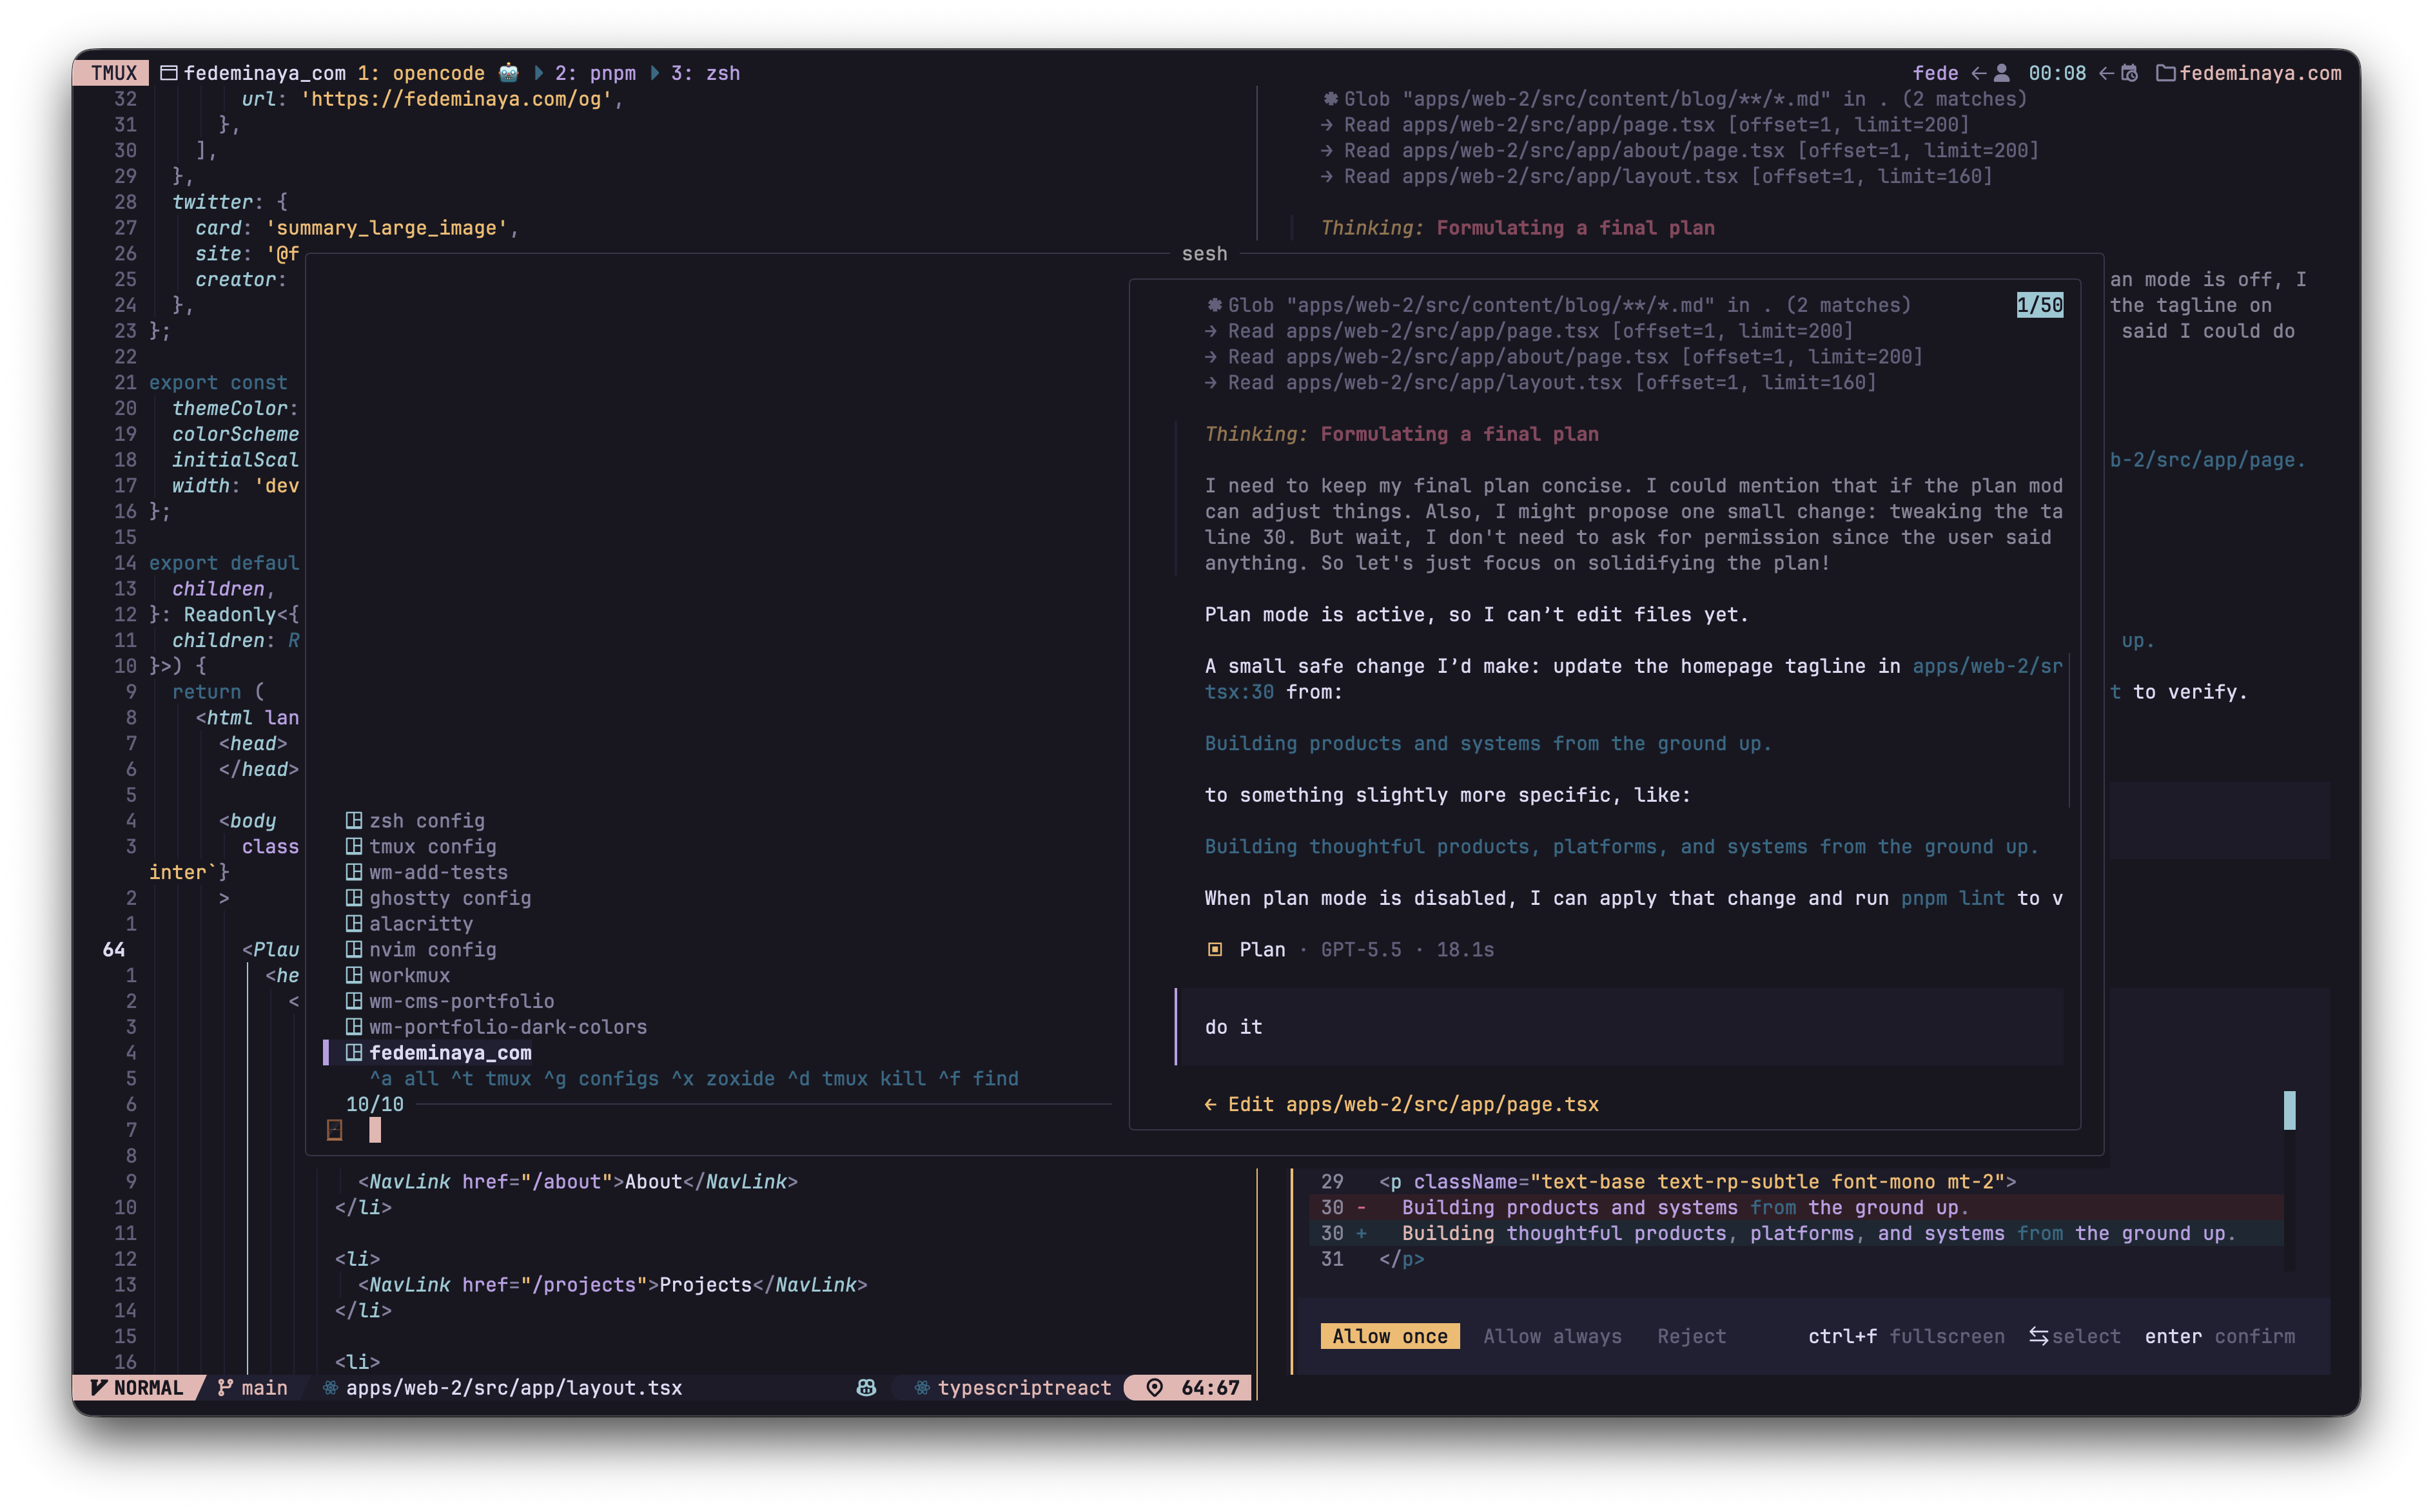Select ghostty config session in sesh list

450,898
